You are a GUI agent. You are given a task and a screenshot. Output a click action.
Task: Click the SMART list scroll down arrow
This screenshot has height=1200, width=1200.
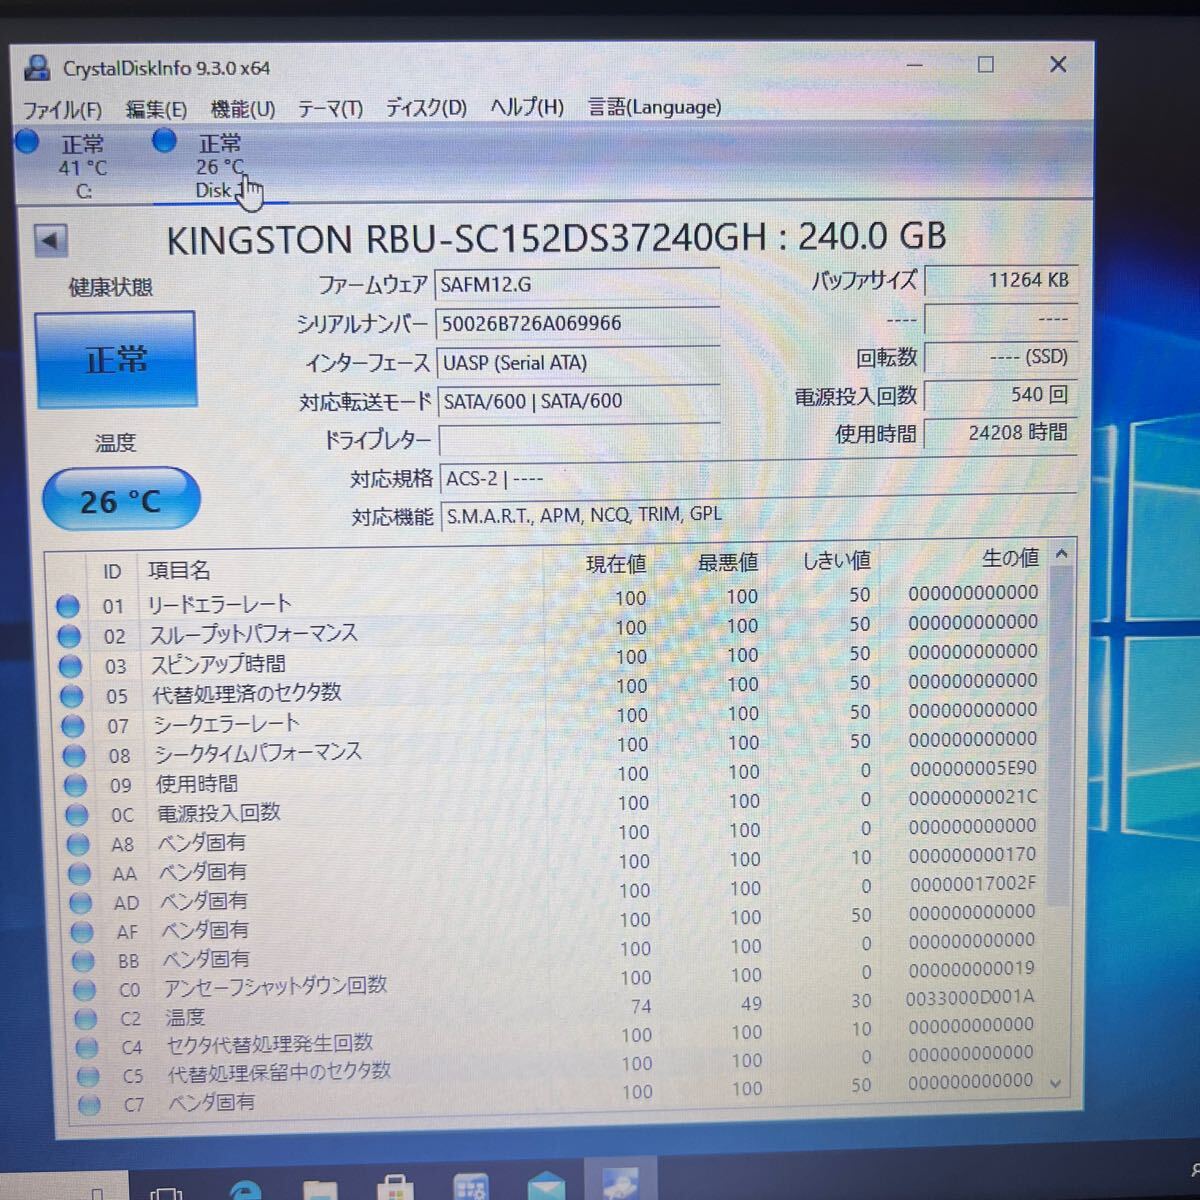(x=1056, y=1083)
